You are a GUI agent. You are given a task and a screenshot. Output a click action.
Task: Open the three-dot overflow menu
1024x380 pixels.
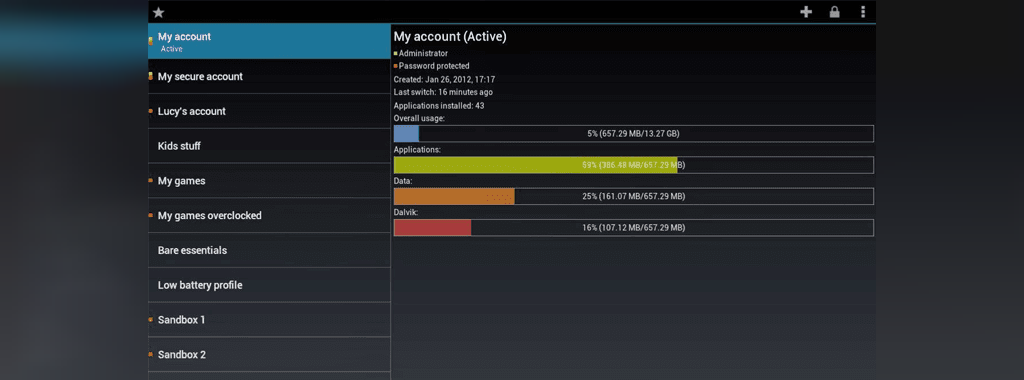click(863, 12)
